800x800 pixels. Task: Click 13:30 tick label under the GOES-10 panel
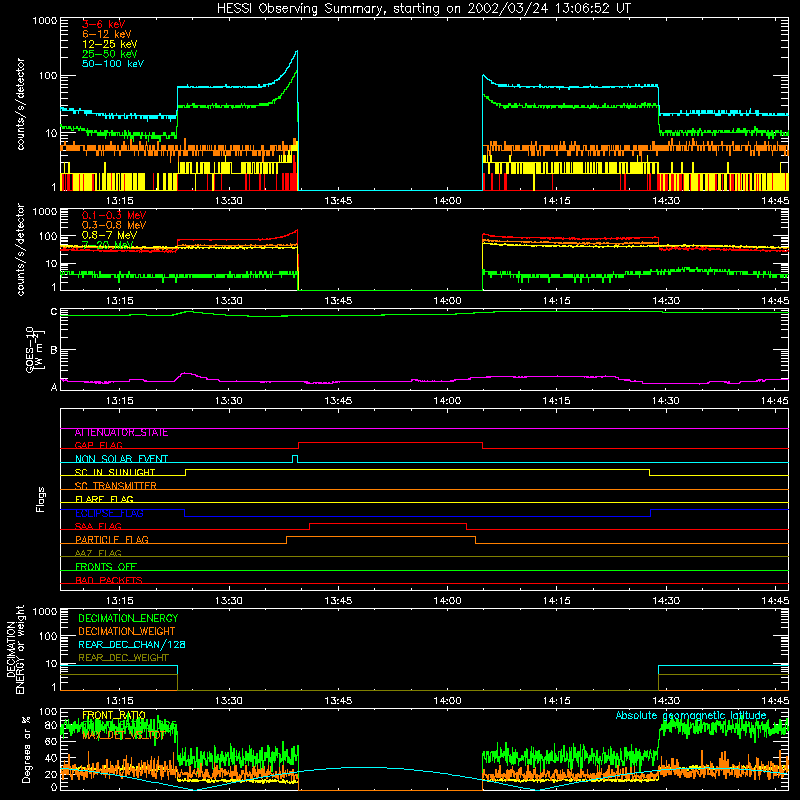click(229, 401)
